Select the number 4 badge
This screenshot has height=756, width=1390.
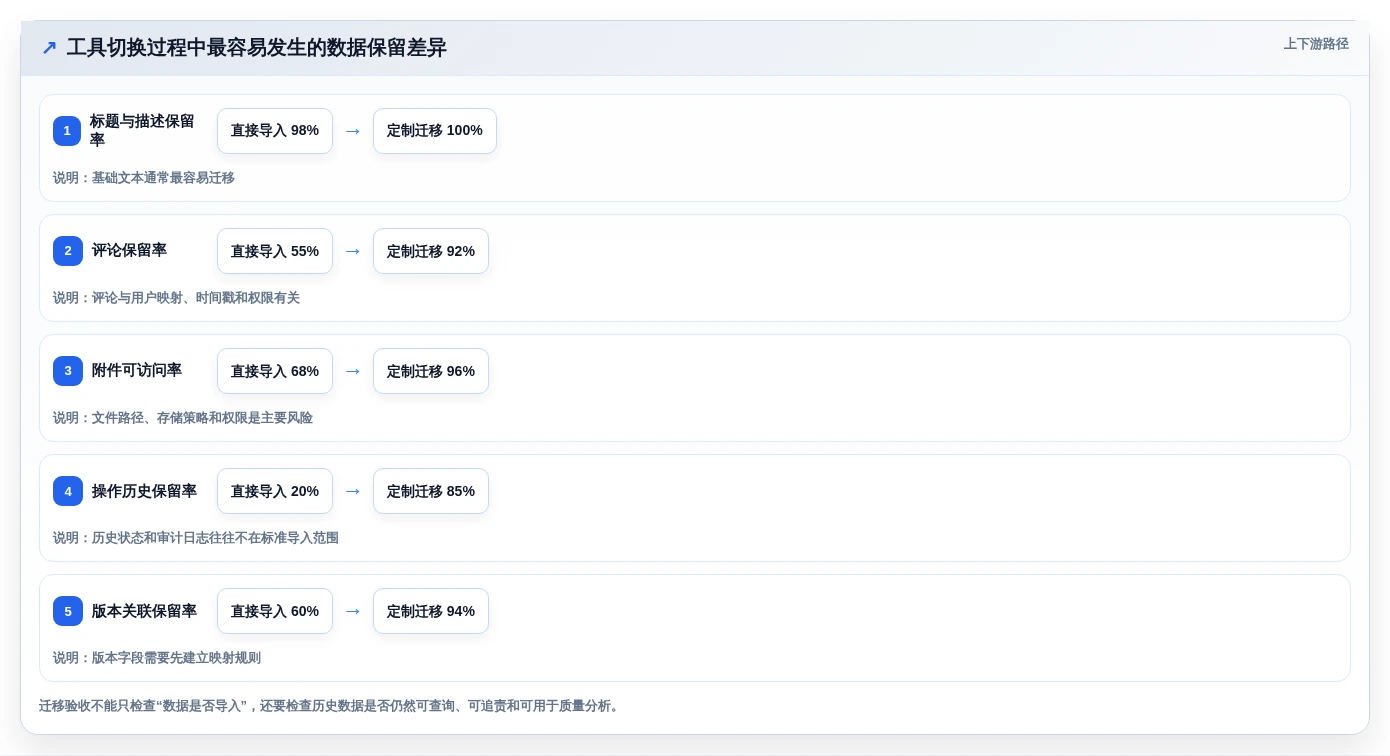pyautogui.click(x=68, y=491)
